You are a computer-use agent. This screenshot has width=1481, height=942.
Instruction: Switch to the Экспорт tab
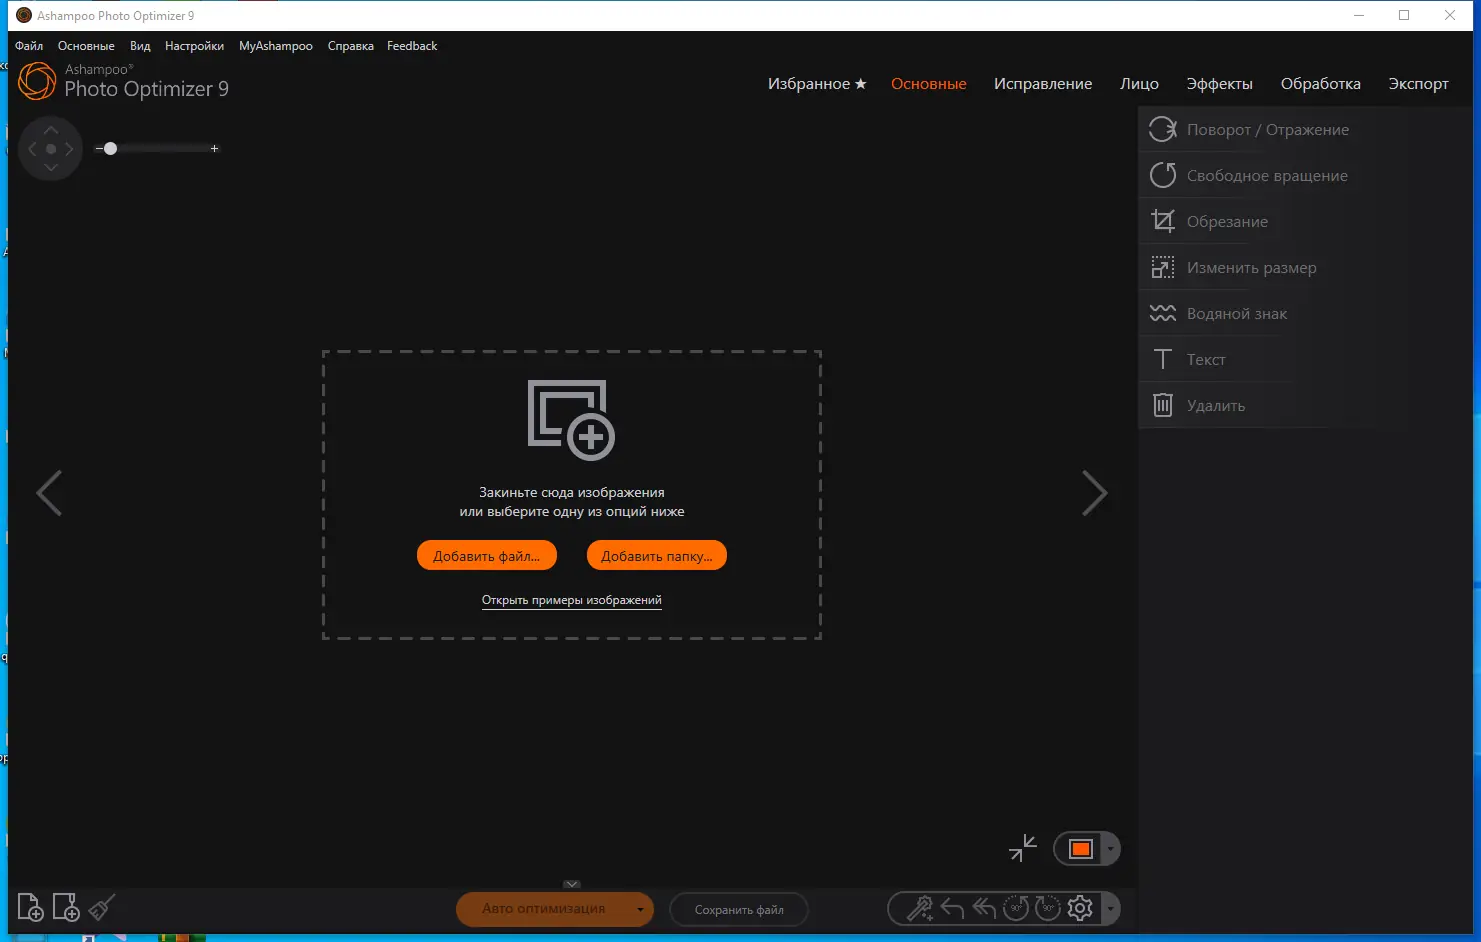click(1418, 84)
